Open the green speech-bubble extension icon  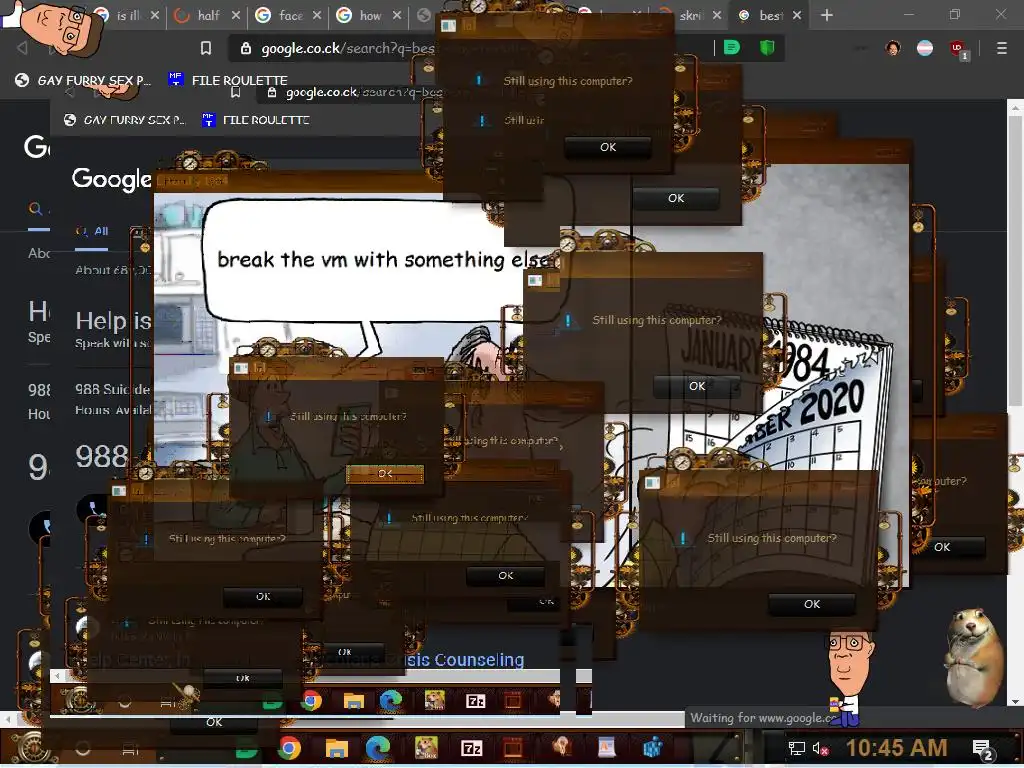(x=732, y=48)
